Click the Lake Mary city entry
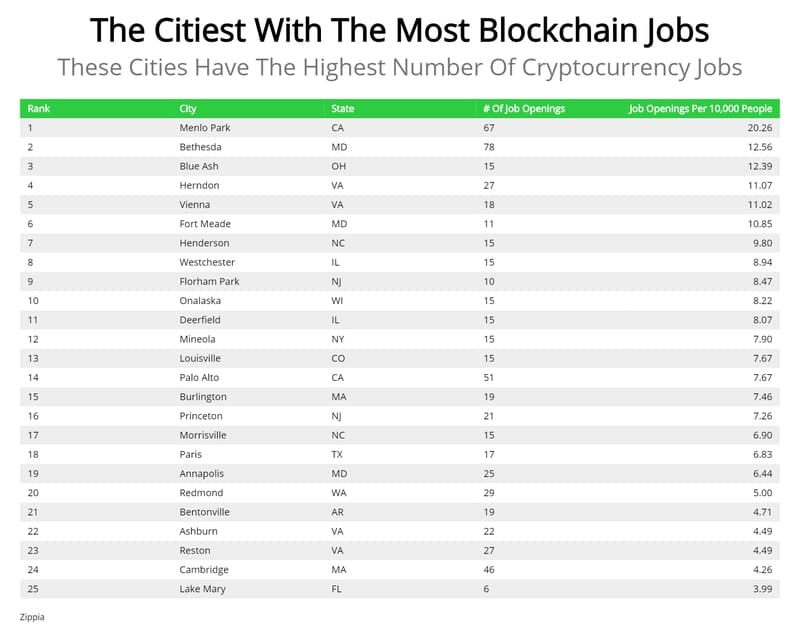The height and width of the screenshot is (635, 800). [x=202, y=589]
